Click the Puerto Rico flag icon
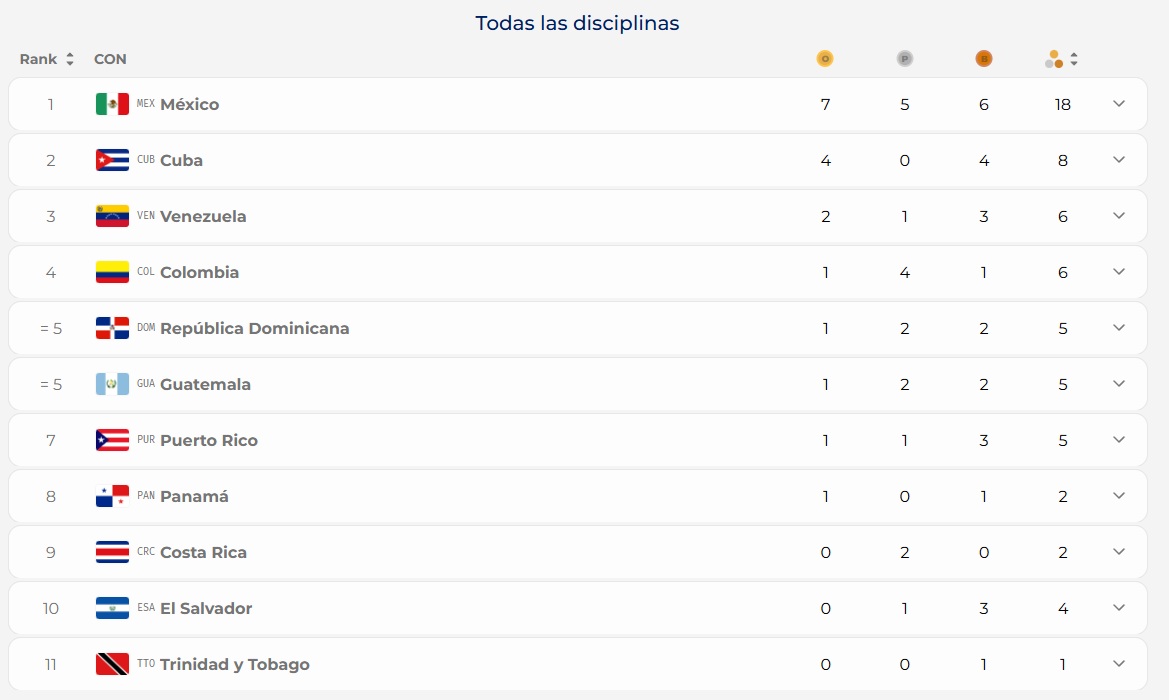 pyautogui.click(x=112, y=440)
